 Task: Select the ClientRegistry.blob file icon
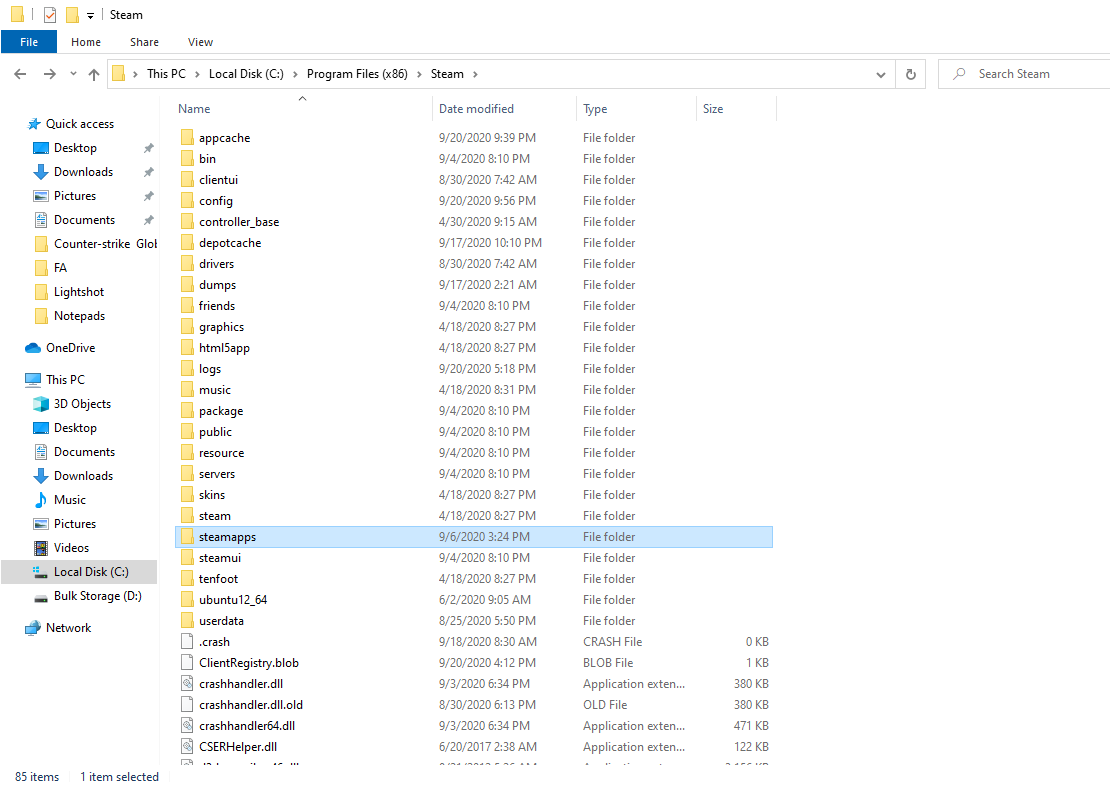click(187, 662)
